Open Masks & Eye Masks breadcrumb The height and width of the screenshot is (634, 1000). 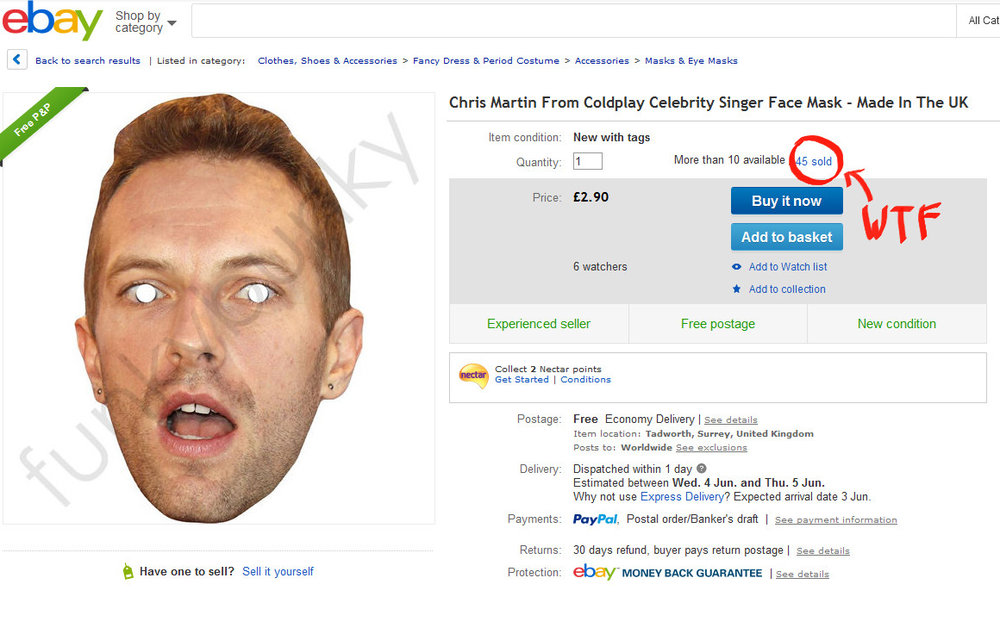point(691,61)
